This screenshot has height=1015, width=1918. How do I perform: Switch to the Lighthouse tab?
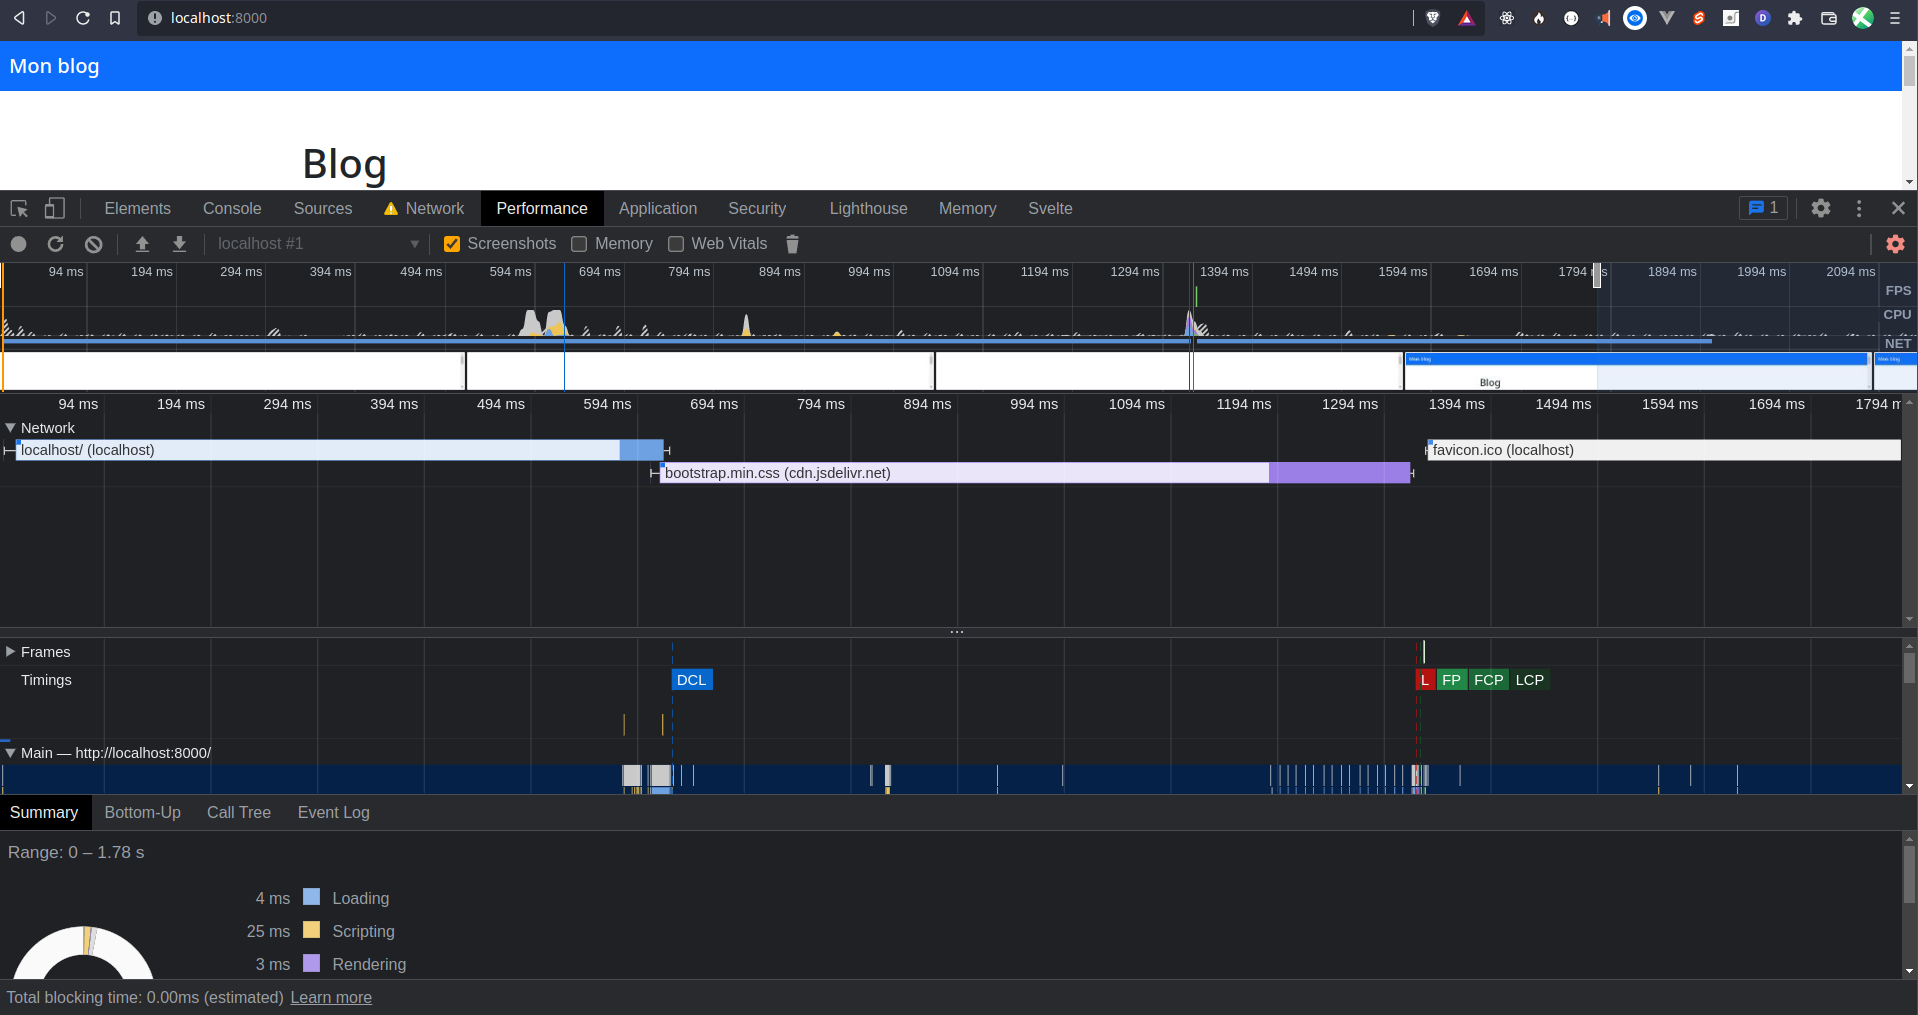click(868, 208)
